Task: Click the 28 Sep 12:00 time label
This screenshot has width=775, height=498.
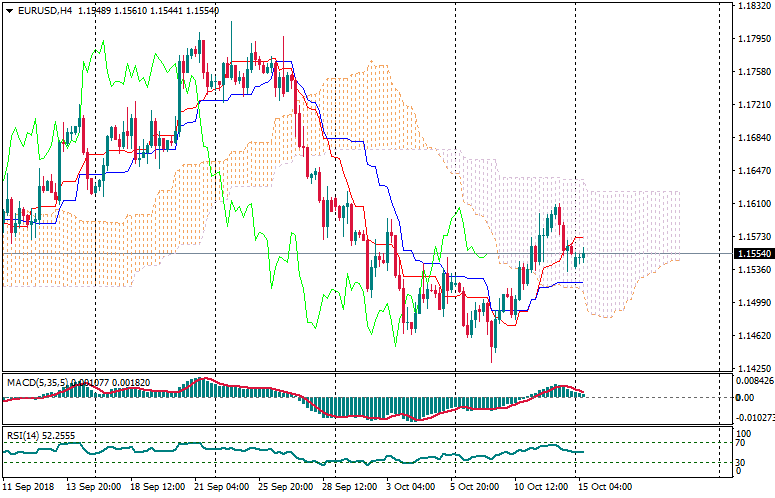Action: click(347, 487)
